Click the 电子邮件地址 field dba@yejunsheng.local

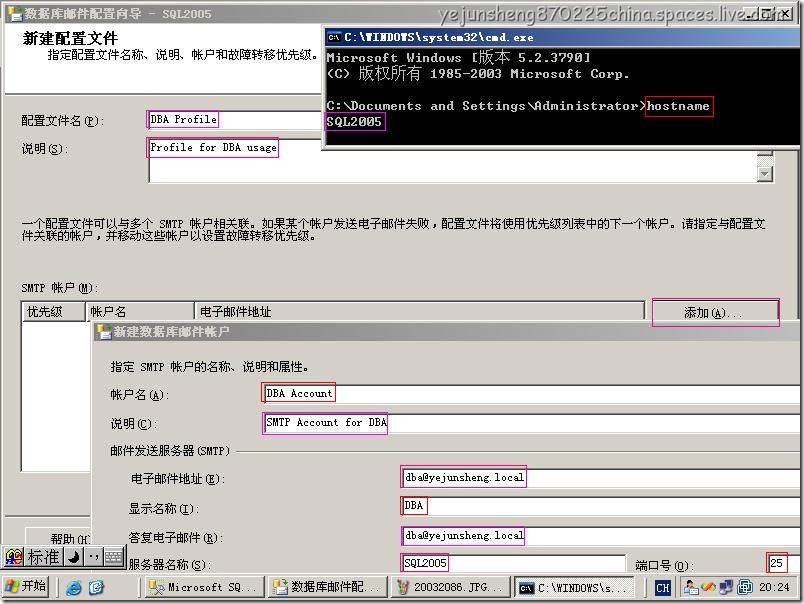tap(600, 478)
